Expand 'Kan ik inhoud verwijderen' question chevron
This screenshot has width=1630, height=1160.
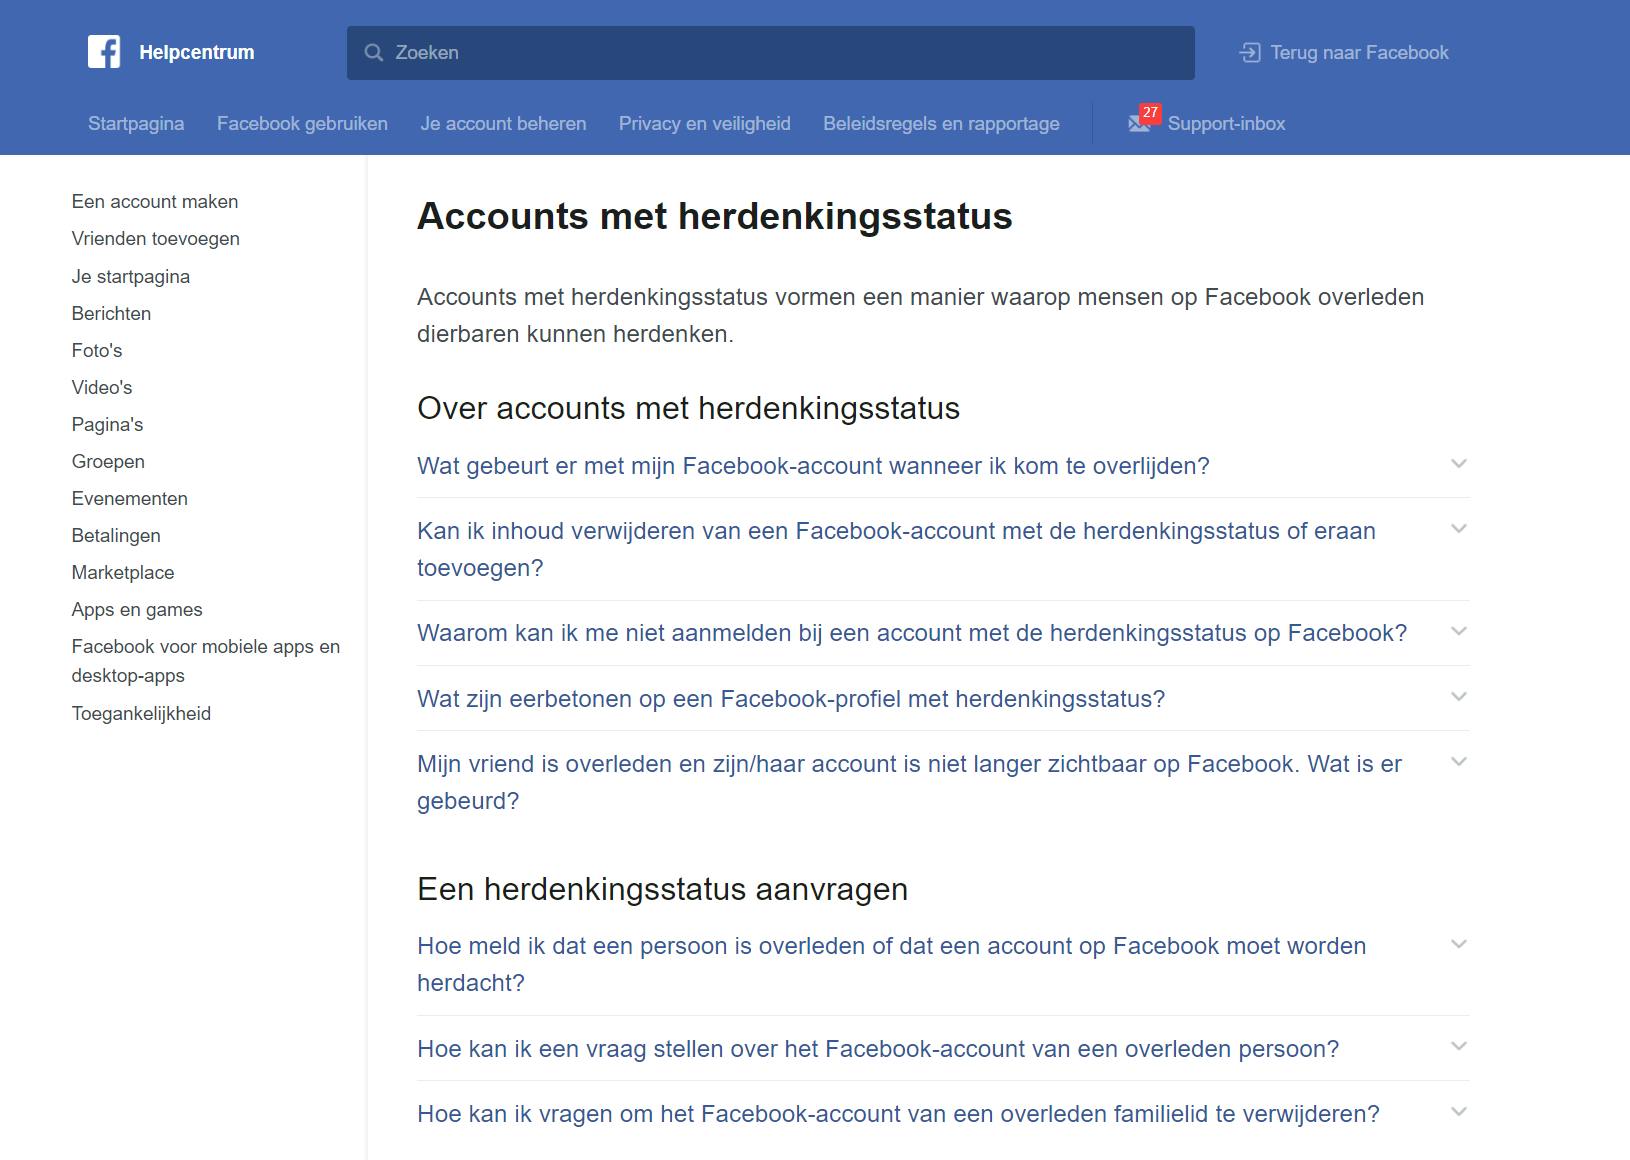tap(1459, 529)
